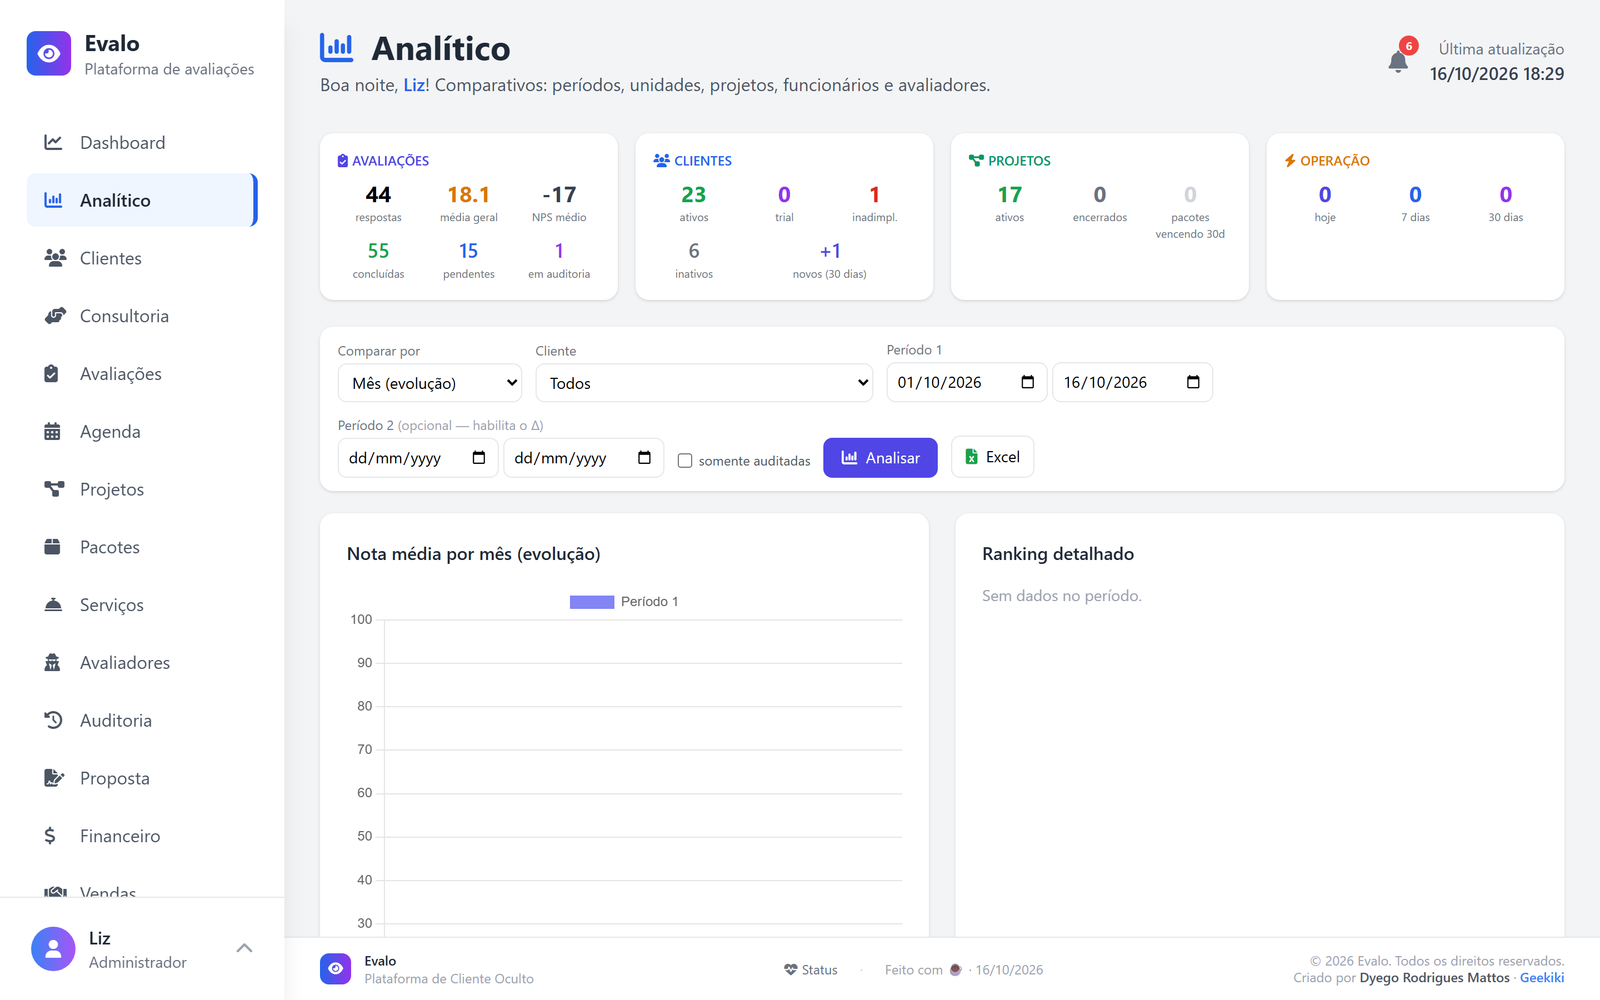1600x1000 pixels.
Task: Click the Analisar button
Action: 880,458
